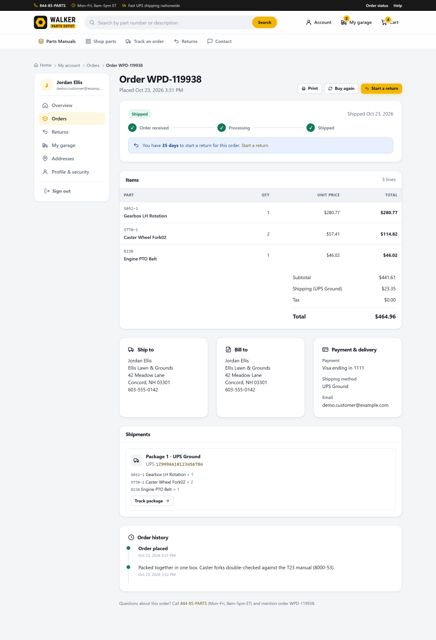The image size is (436, 640).
Task: Click the Payment & delivery card icon
Action: [325, 349]
